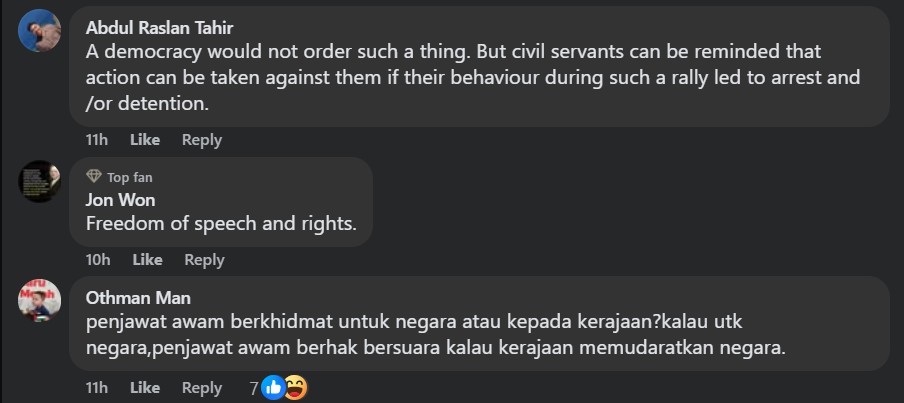The image size is (904, 403).
Task: Reply to Othman Man's comment
Action: click(x=202, y=388)
